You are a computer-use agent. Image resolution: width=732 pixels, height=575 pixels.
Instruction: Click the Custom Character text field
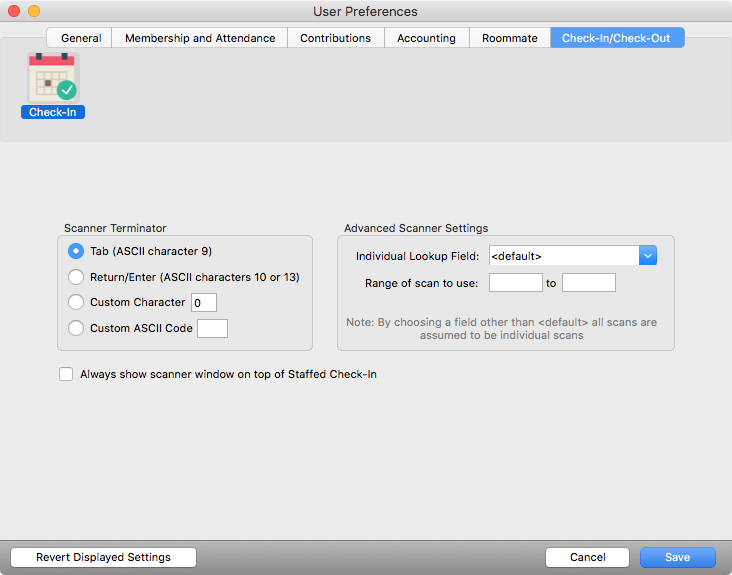click(204, 302)
